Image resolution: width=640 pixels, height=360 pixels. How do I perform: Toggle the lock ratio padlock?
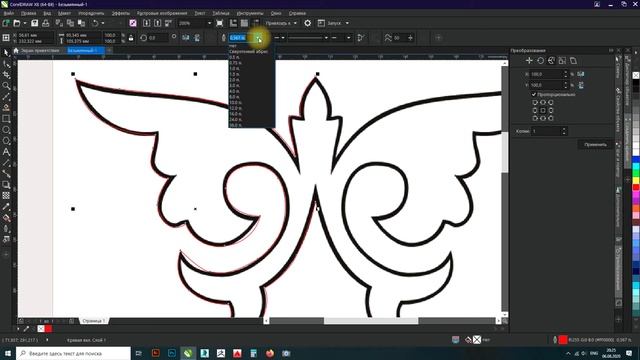tap(131, 38)
